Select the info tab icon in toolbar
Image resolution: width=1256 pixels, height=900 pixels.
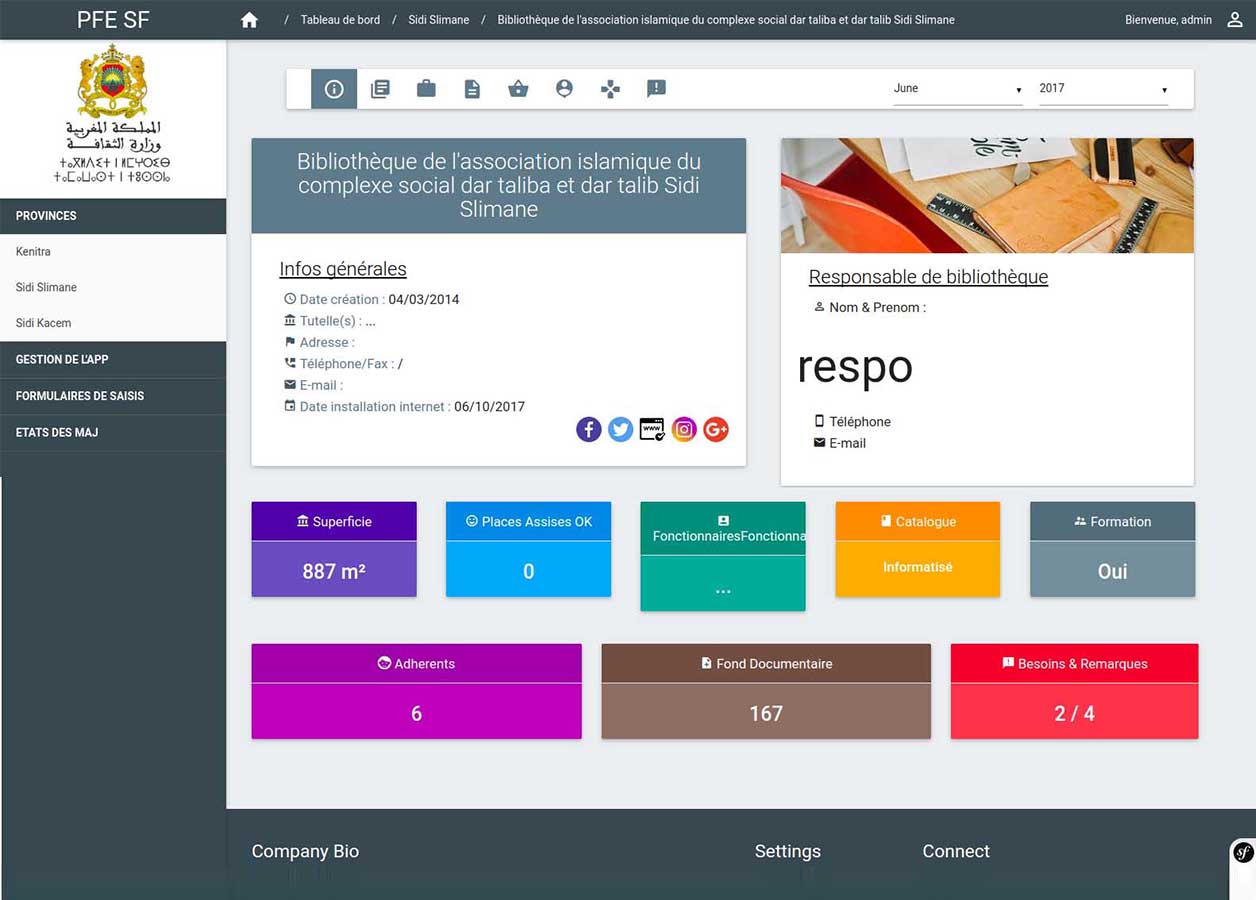click(x=334, y=89)
